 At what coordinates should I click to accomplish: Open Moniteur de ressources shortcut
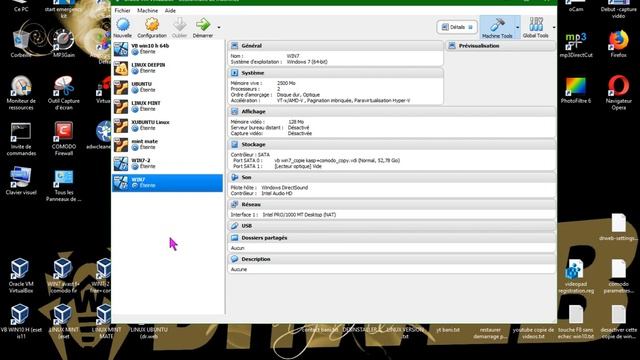[21, 93]
